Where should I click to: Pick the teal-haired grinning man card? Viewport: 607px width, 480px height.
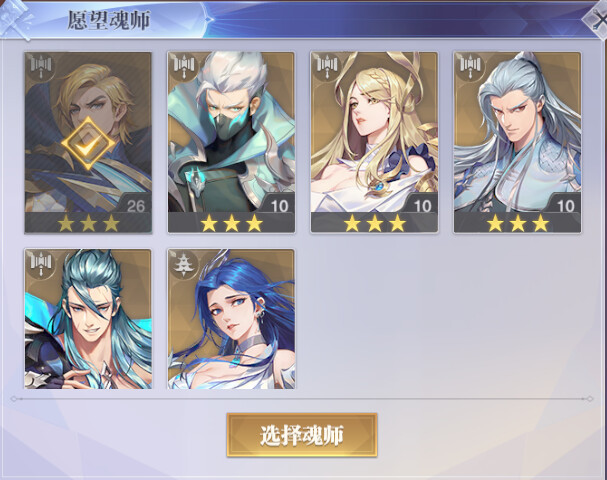(88, 319)
